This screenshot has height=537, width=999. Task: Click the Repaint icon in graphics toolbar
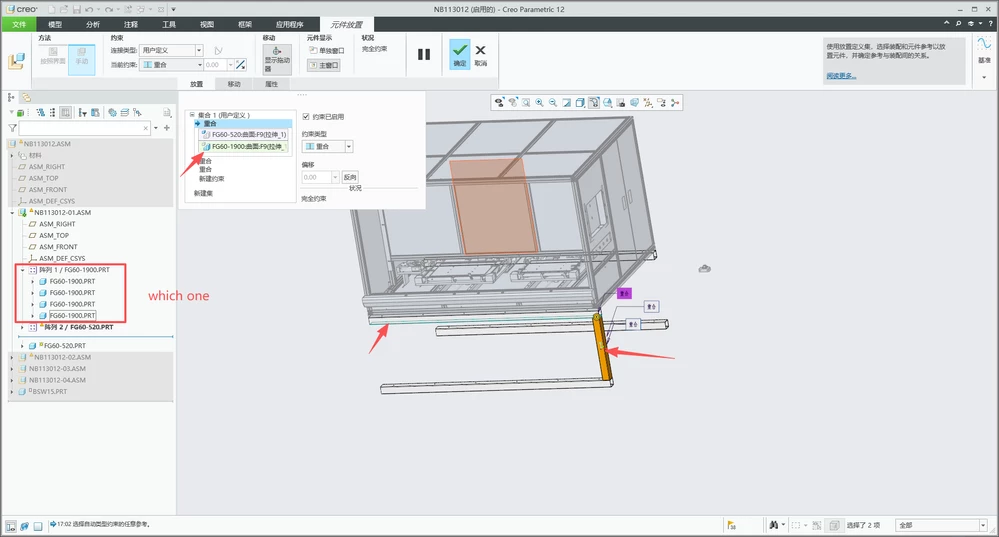coord(566,103)
